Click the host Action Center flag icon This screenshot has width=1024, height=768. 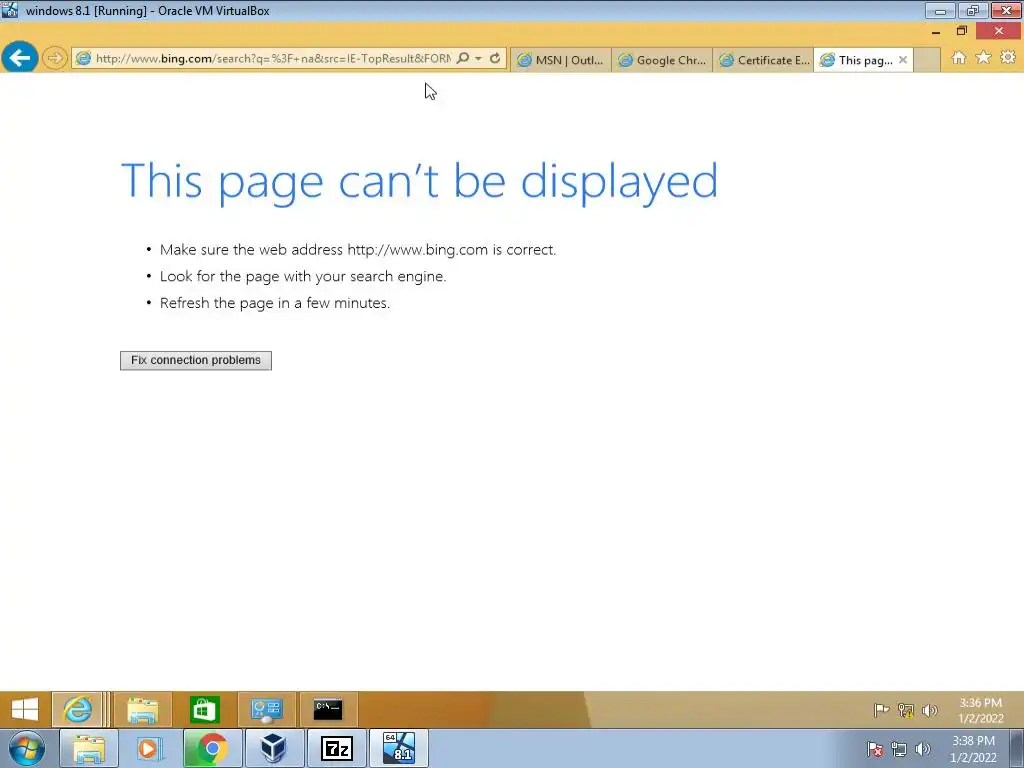pos(874,749)
